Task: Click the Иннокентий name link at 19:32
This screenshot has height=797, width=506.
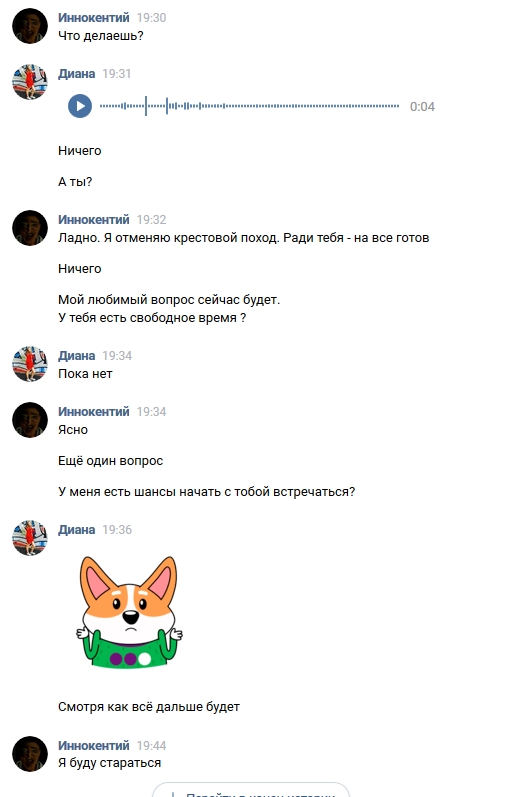Action: click(94, 219)
